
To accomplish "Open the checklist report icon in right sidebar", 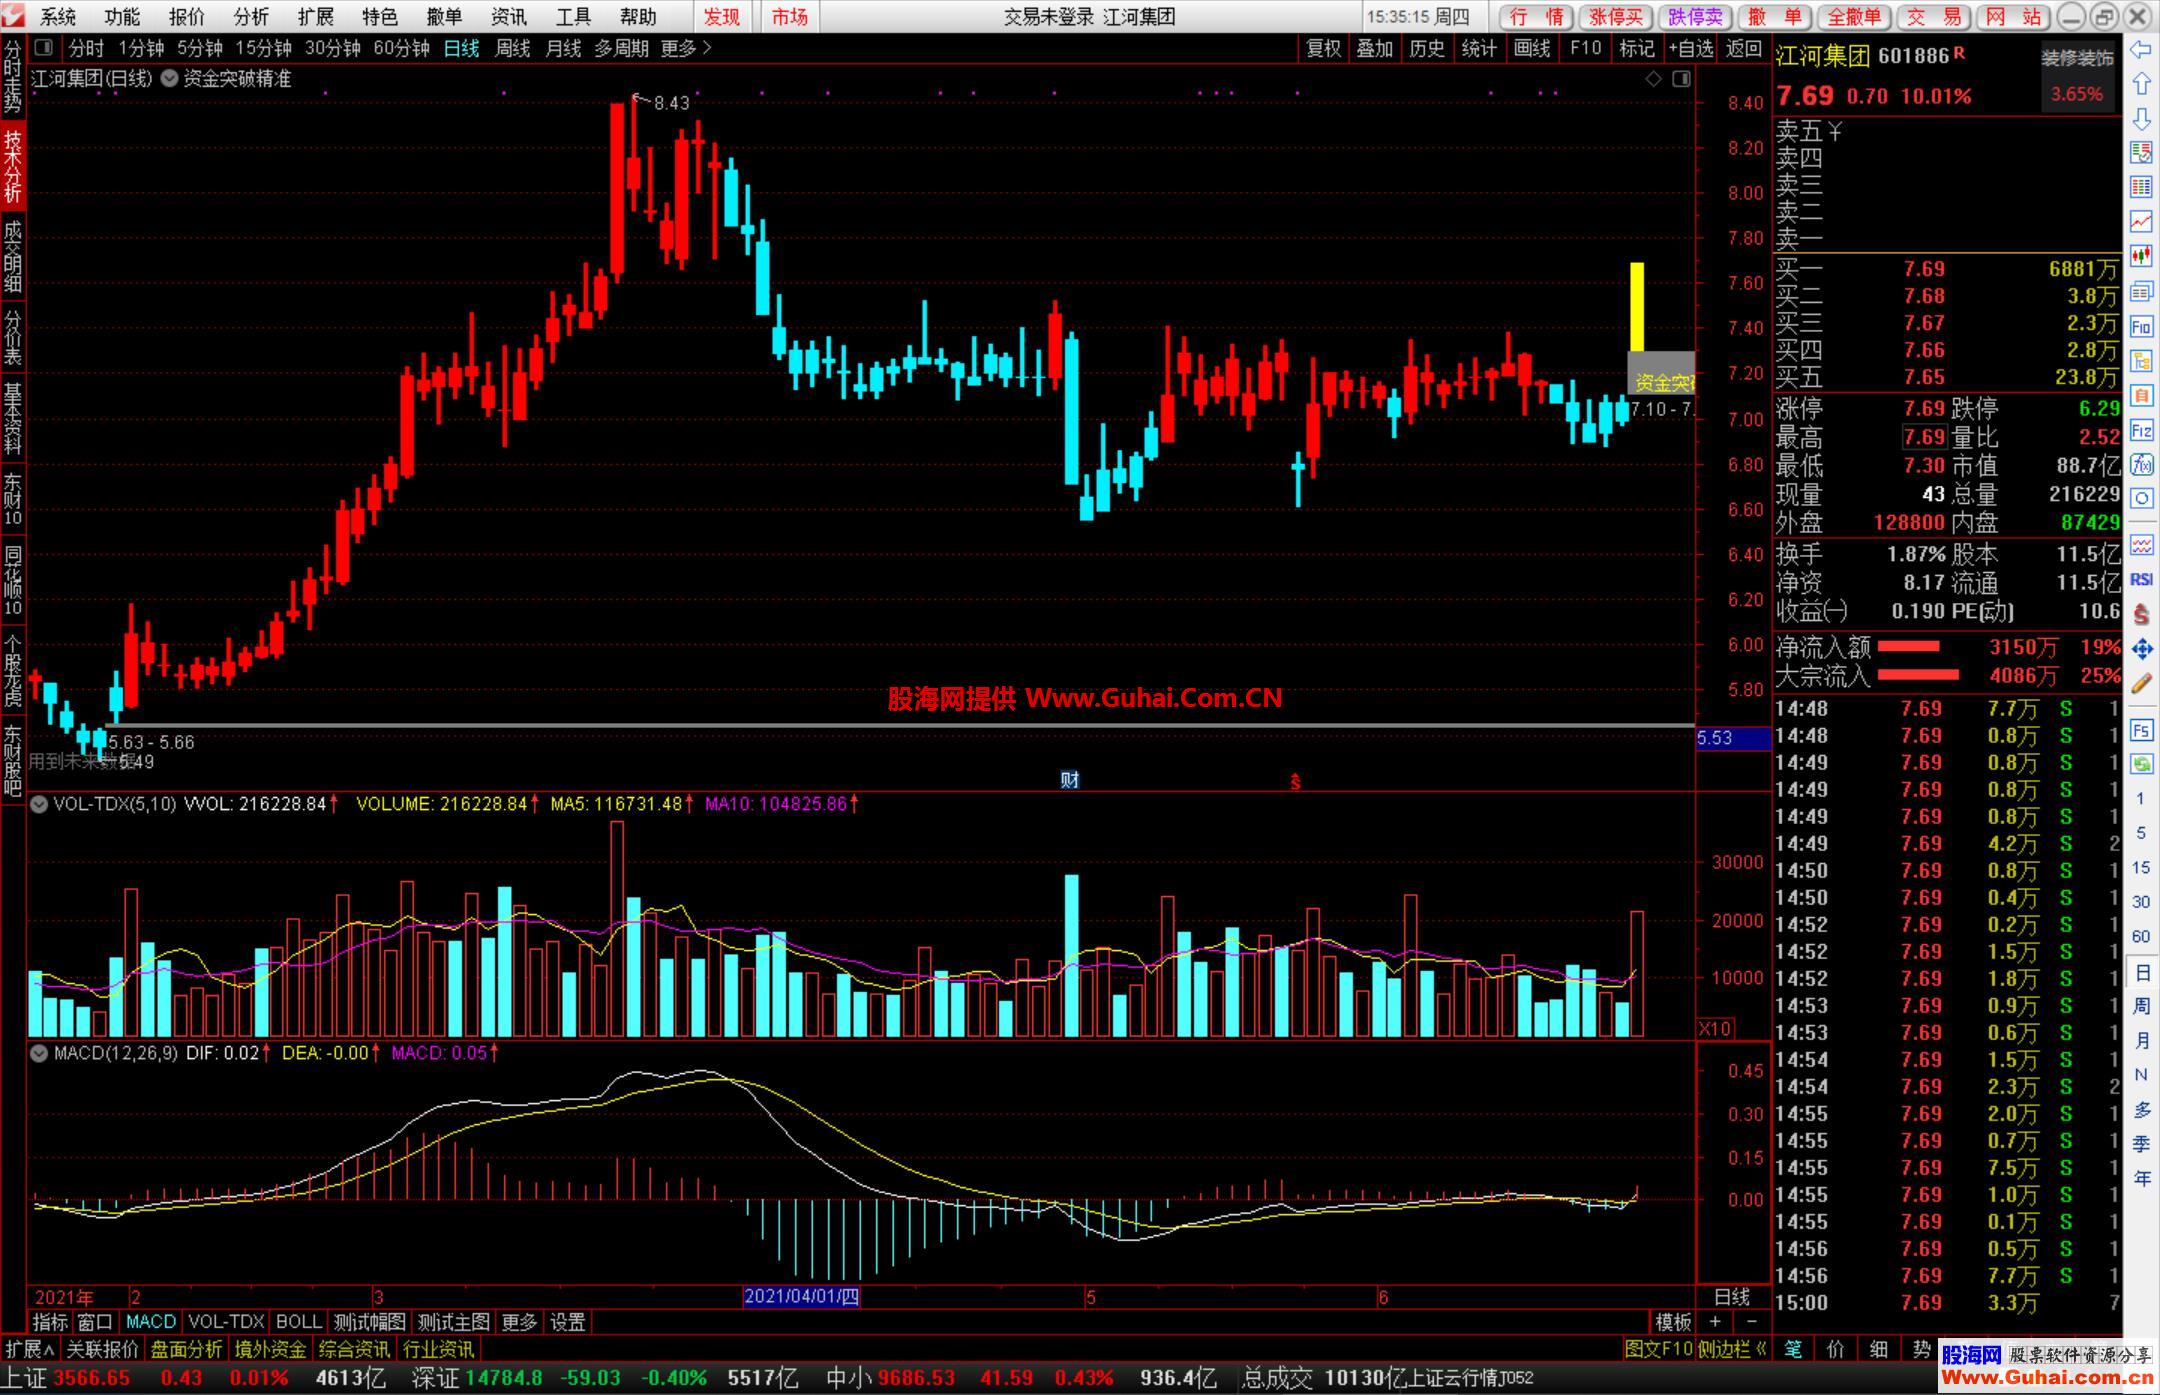I will click(2141, 152).
